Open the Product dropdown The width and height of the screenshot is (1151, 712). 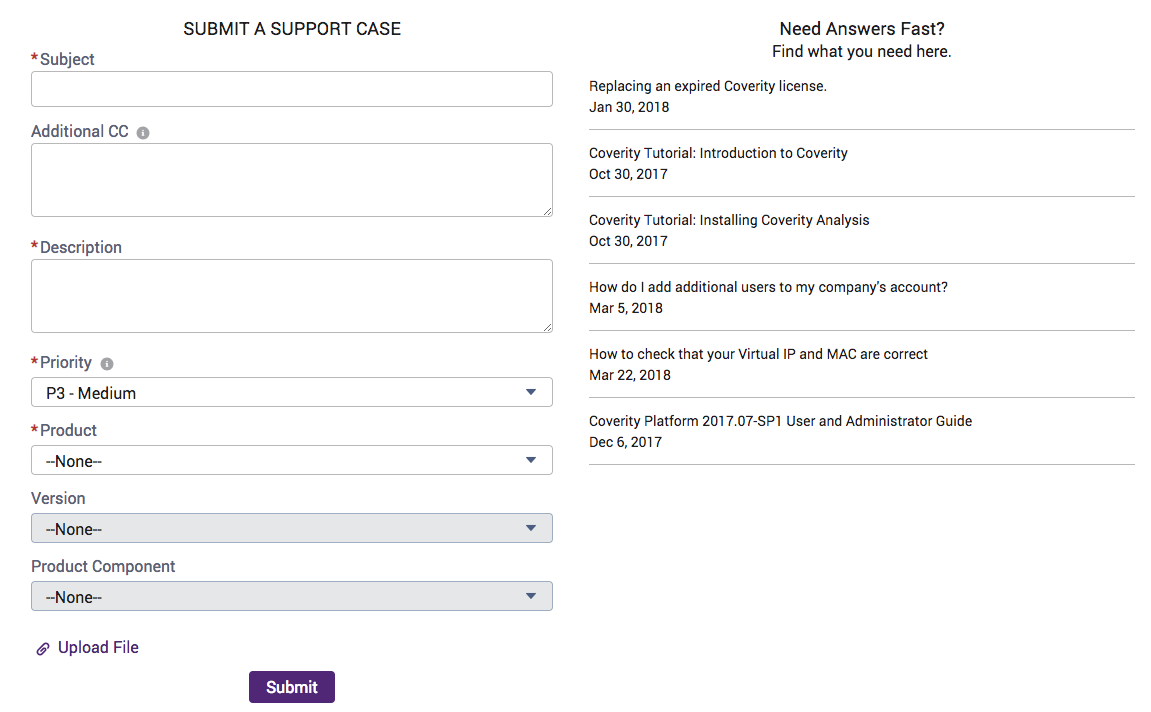click(x=292, y=460)
